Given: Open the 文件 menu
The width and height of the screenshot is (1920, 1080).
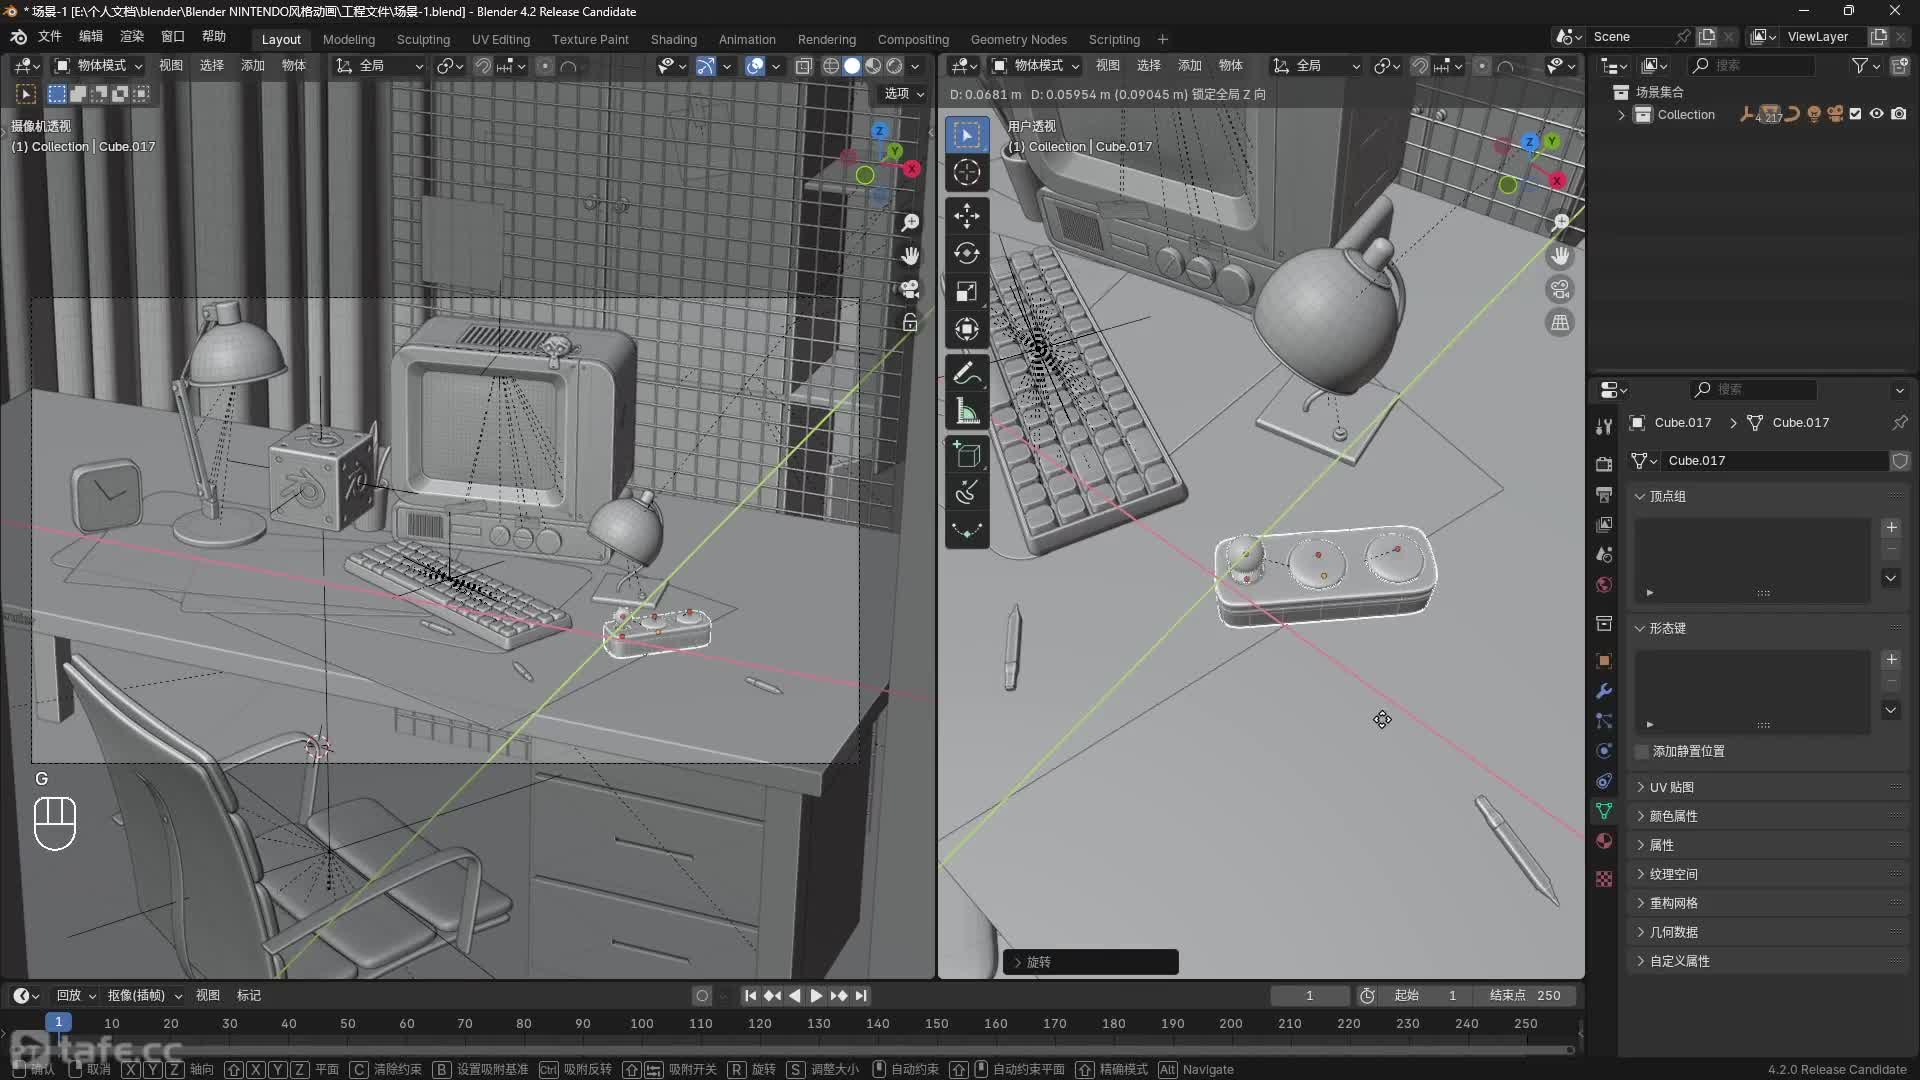Looking at the screenshot, I should pyautogui.click(x=50, y=36).
